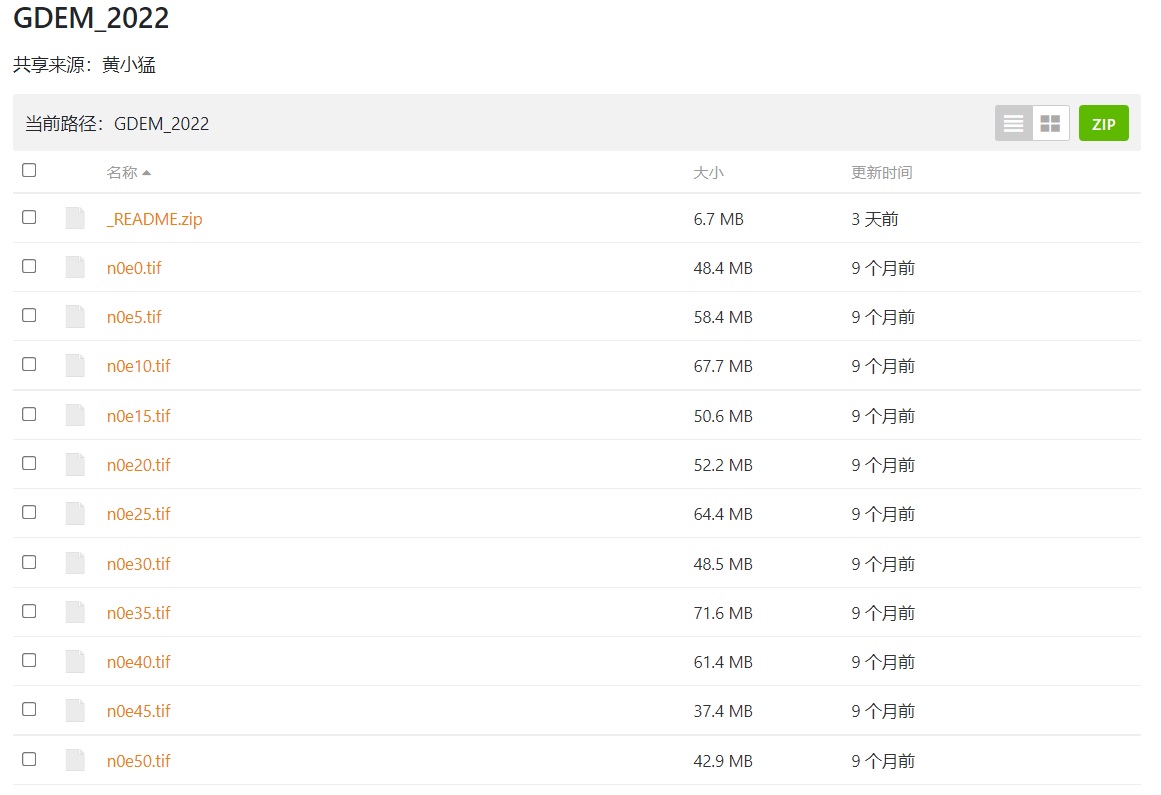The width and height of the screenshot is (1161, 795).
Task: Click file icon next to _README.zip
Action: [x=75, y=218]
